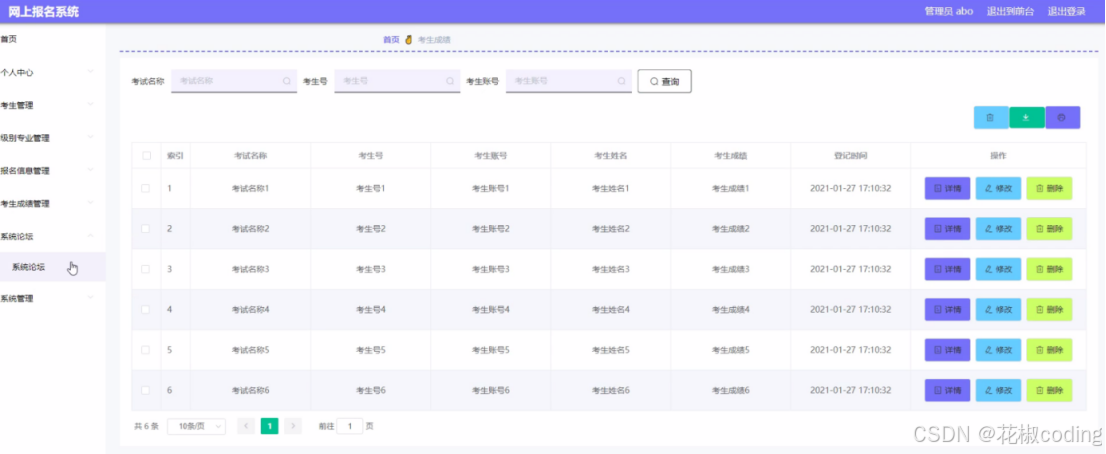Viewport: 1106px width, 454px height.
Task: Click 删除 for row 考试名称4
Action: tap(1049, 309)
